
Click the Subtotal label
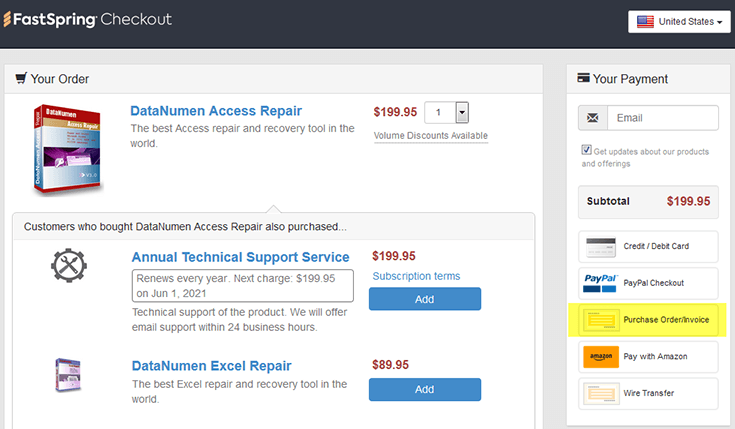point(608,201)
